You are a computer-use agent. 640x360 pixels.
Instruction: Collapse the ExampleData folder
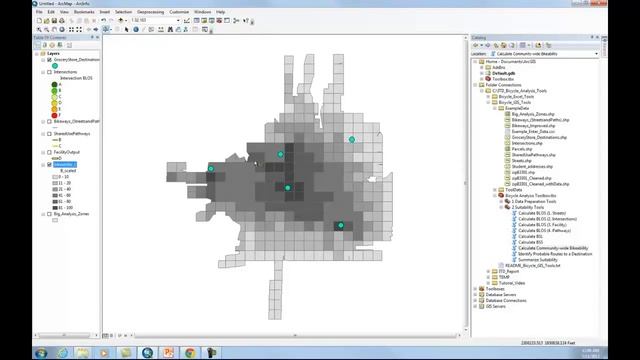(x=495, y=108)
